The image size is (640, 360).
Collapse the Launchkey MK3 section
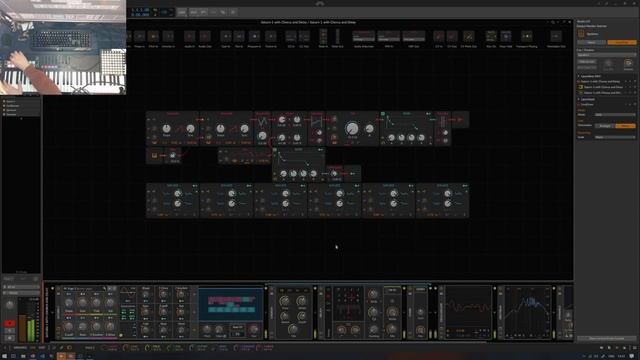[x=578, y=76]
